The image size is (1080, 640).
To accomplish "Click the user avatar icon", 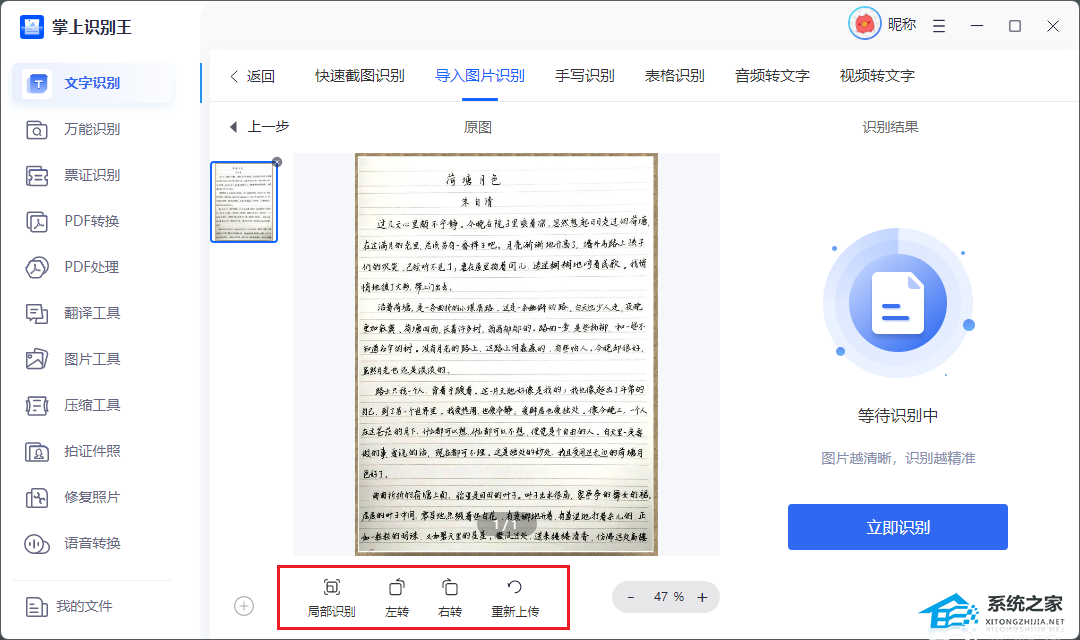I will click(x=864, y=24).
